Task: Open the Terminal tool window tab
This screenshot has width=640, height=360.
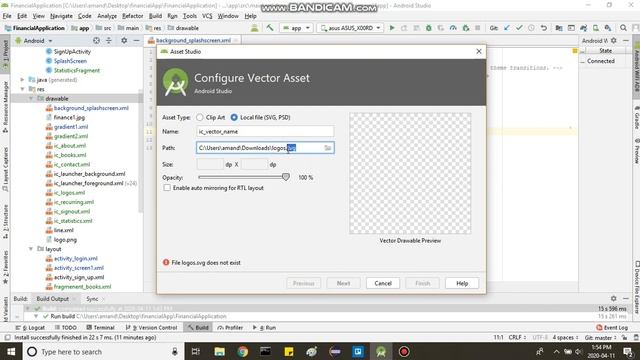Action: (100, 327)
